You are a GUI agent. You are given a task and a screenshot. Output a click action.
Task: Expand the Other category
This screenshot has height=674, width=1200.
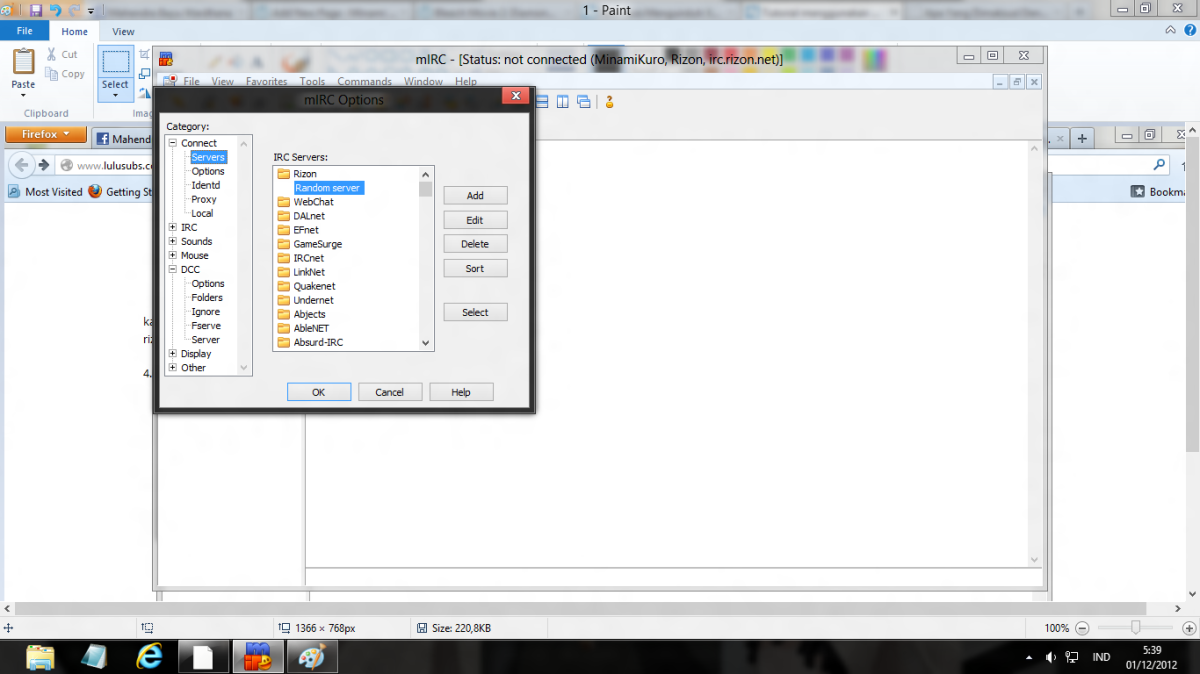coord(173,367)
